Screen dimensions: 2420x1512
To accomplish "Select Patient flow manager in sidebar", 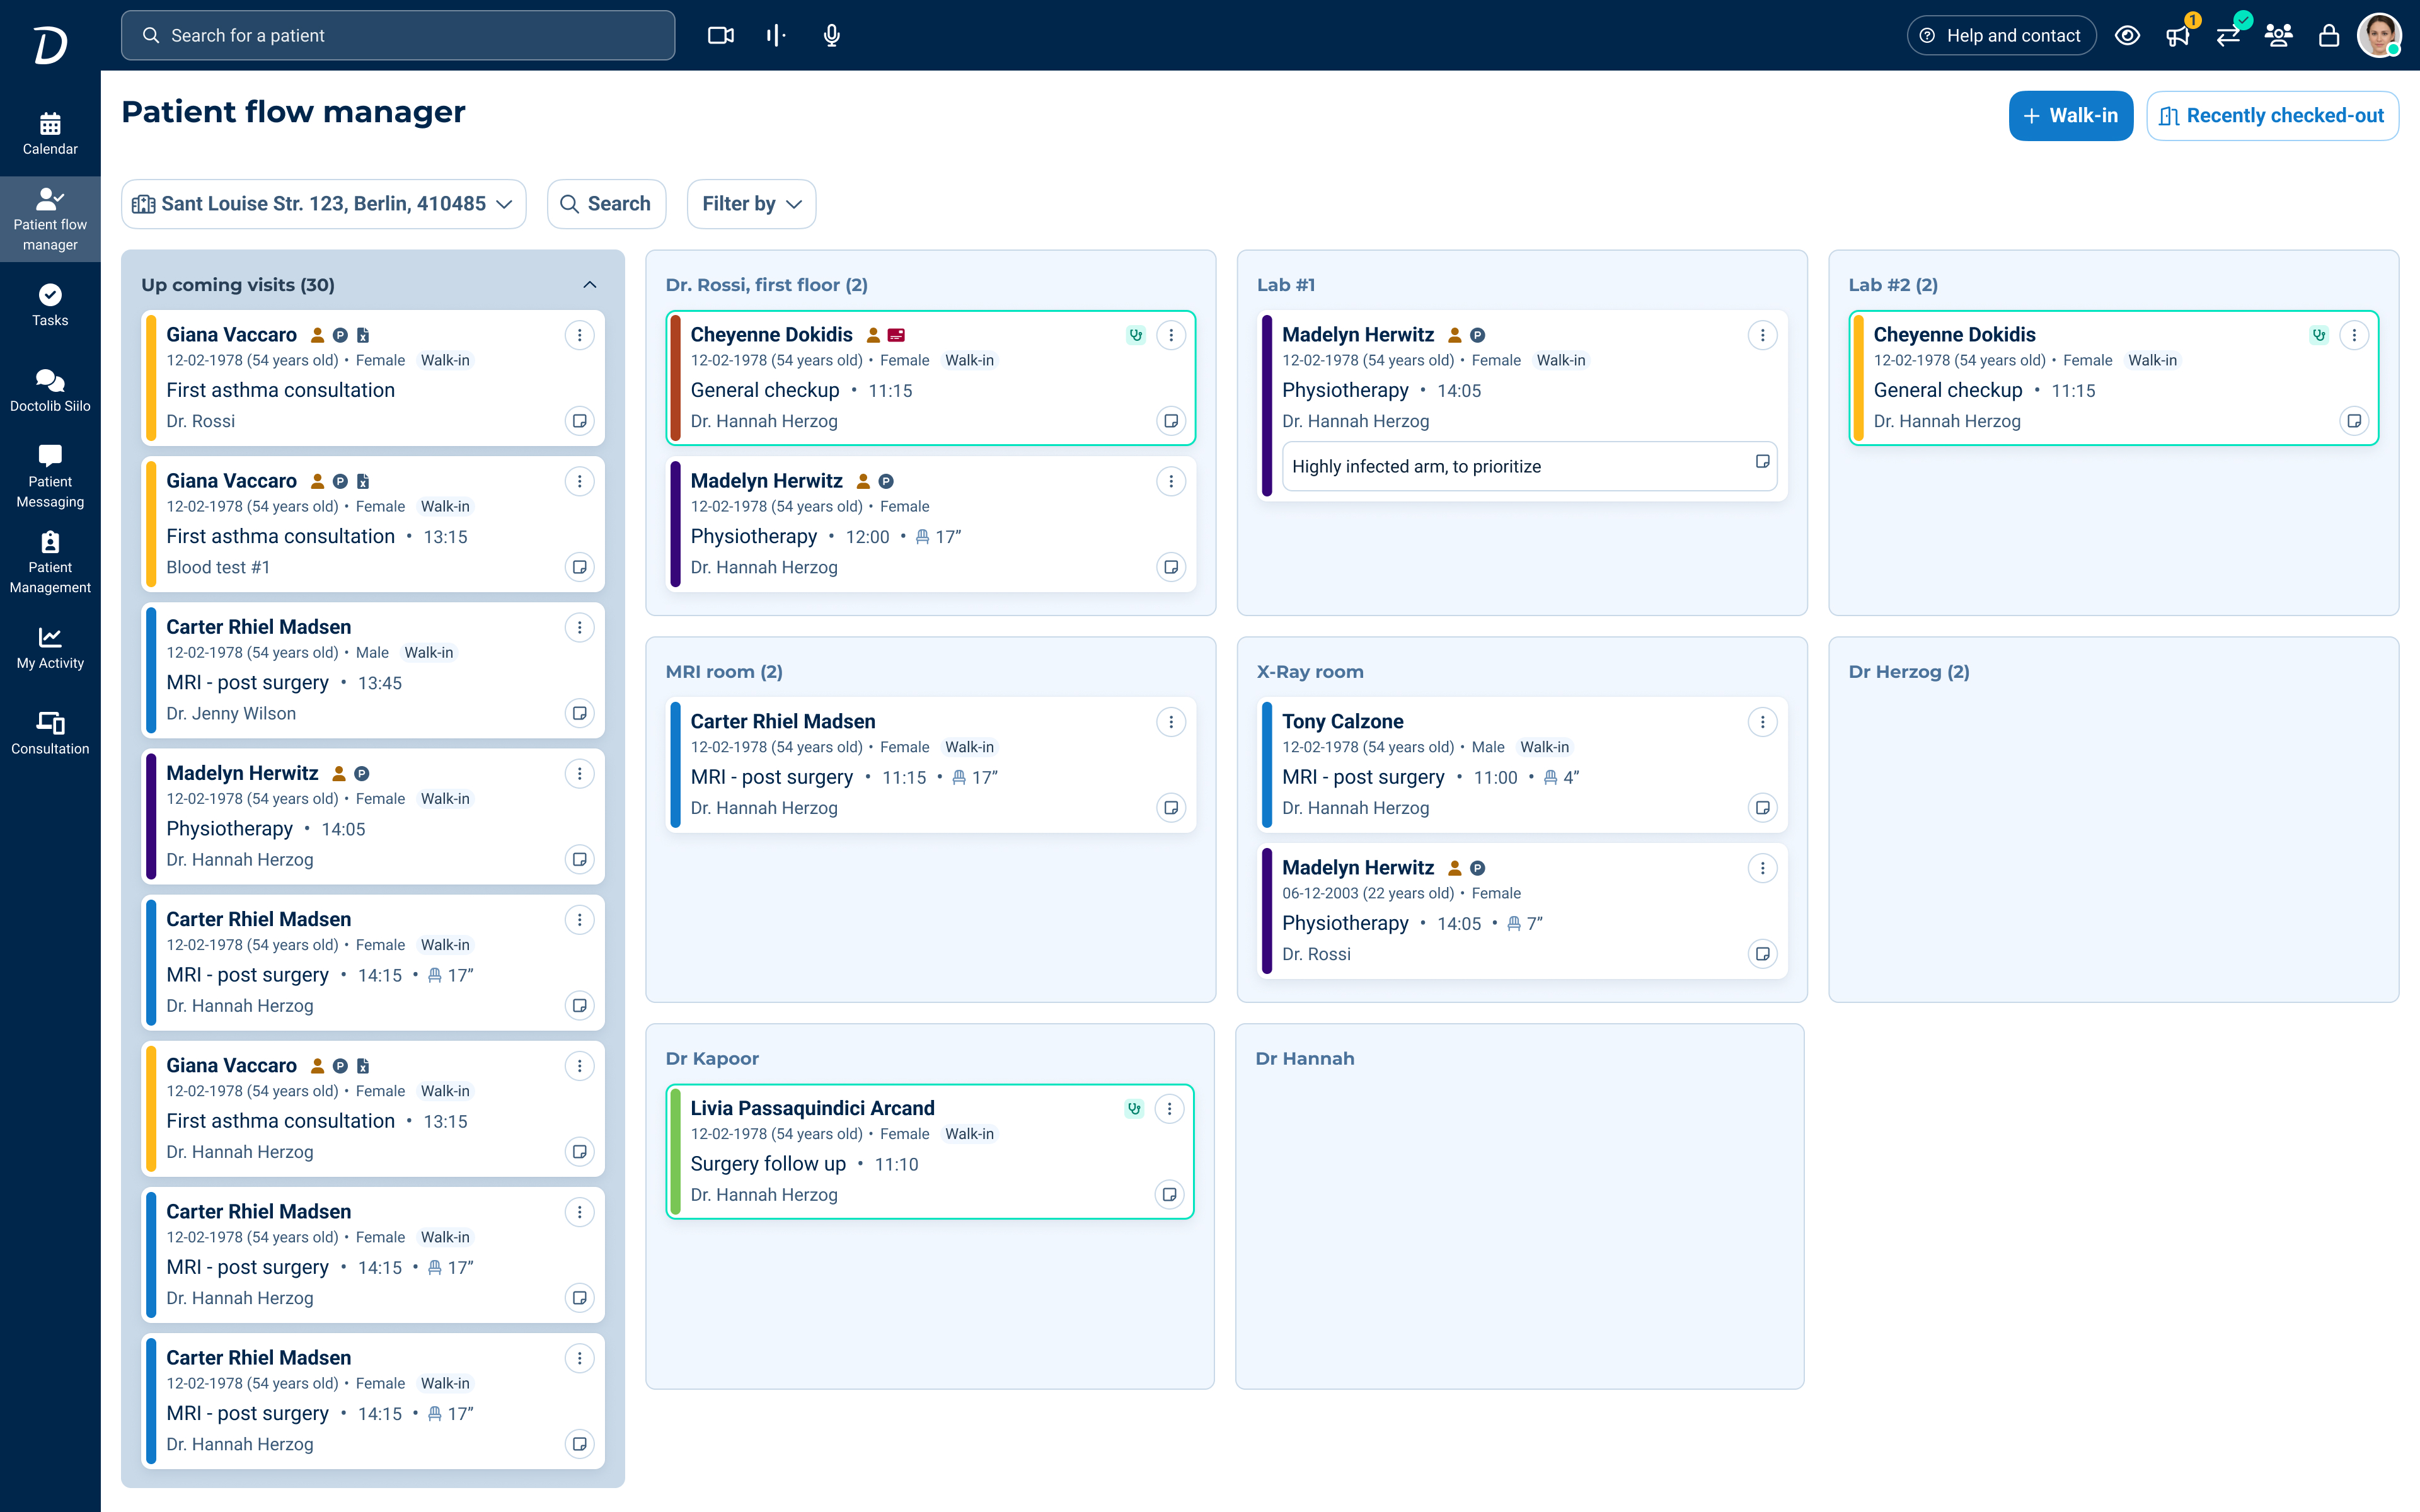I will (x=50, y=220).
